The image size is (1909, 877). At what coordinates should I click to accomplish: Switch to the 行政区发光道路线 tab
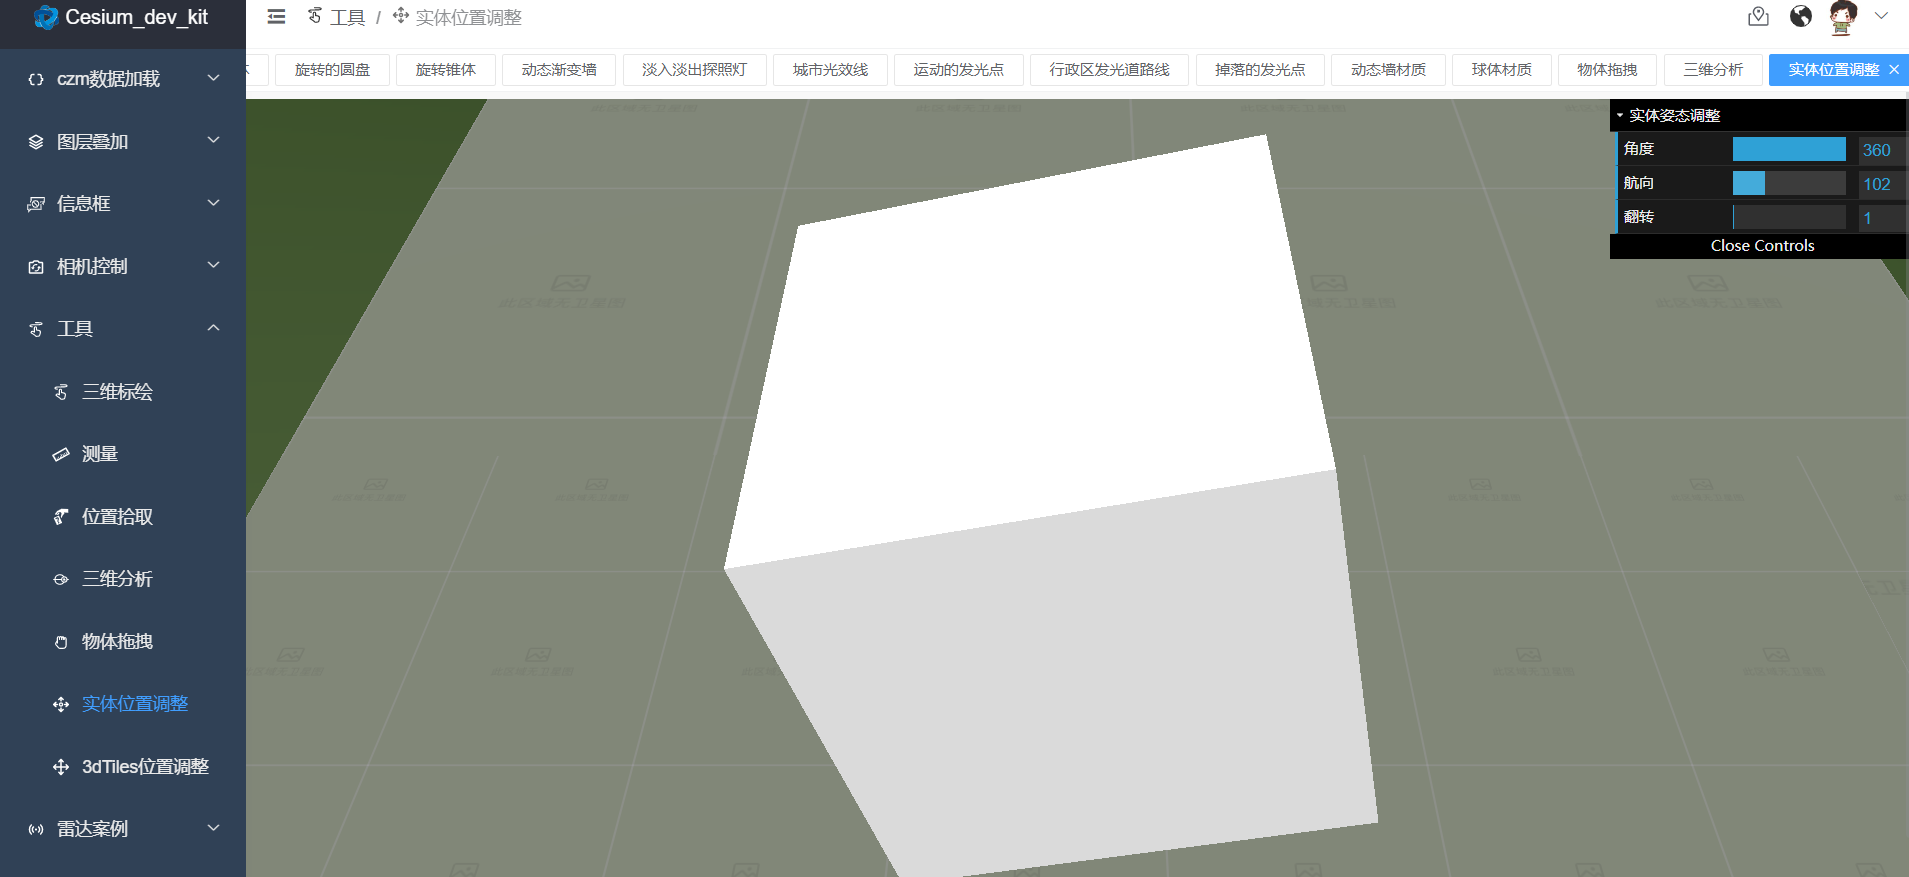click(1109, 69)
